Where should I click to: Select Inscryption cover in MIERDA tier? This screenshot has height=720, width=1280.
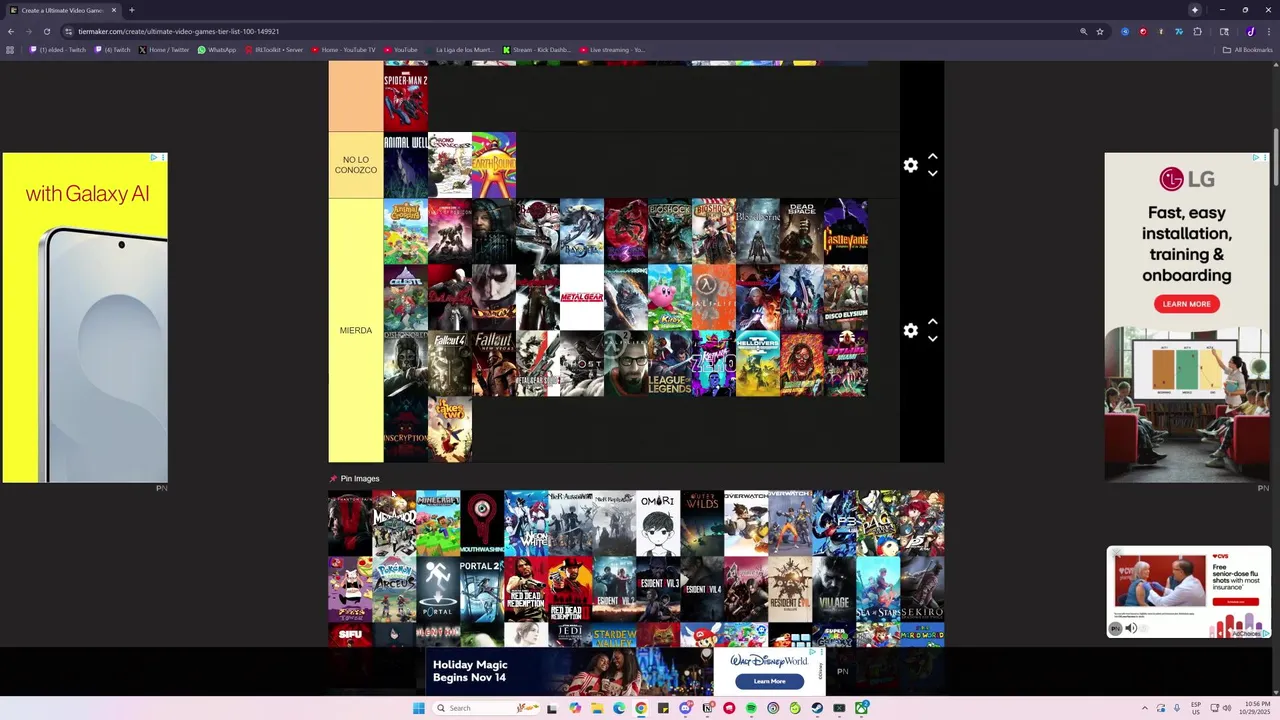point(406,430)
